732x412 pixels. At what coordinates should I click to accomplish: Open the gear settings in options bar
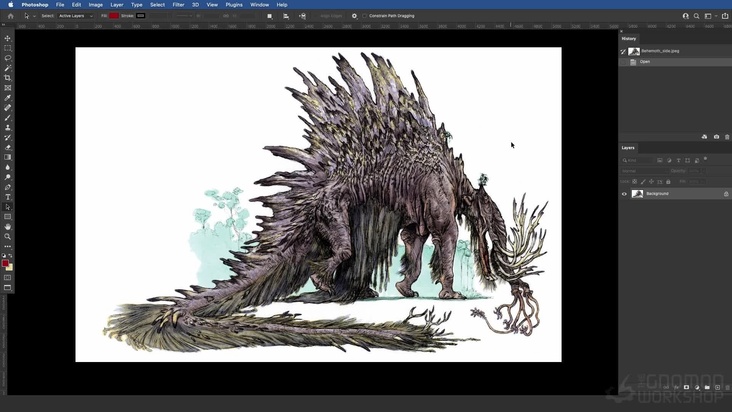pyautogui.click(x=354, y=16)
